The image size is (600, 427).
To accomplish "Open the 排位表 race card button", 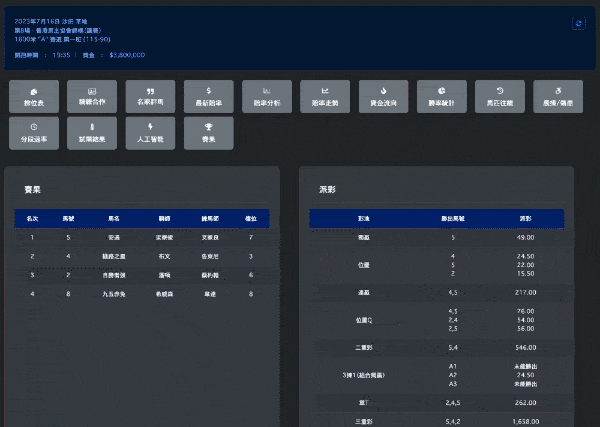I will coord(34,96).
